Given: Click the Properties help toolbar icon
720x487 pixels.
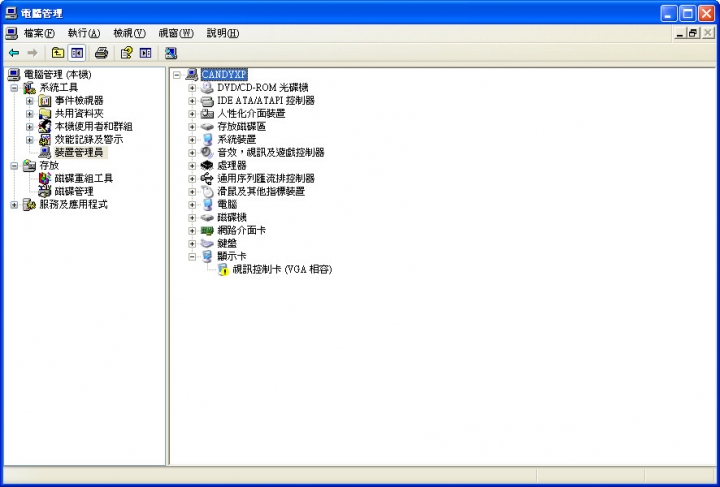Looking at the screenshot, I should pyautogui.click(x=126, y=53).
